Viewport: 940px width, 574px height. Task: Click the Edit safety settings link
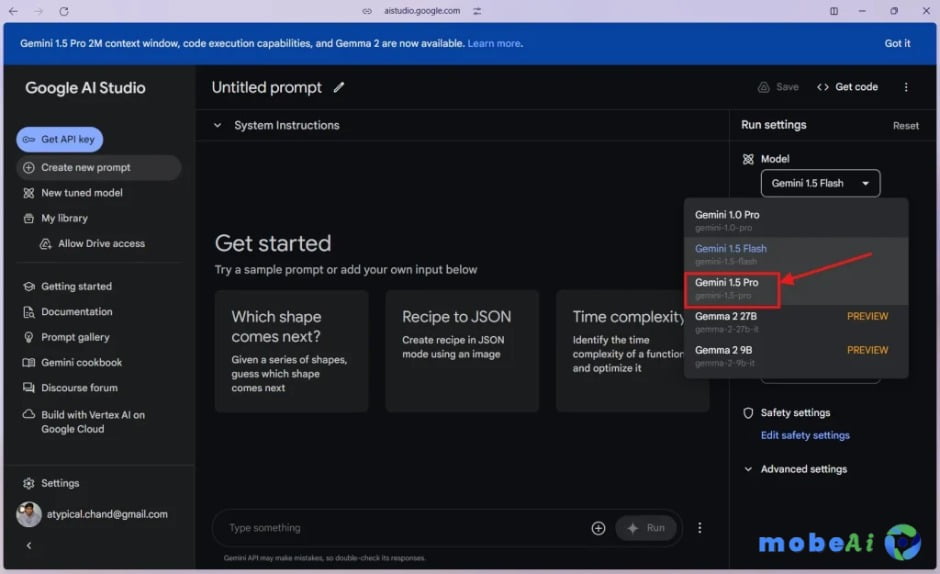[x=805, y=435]
